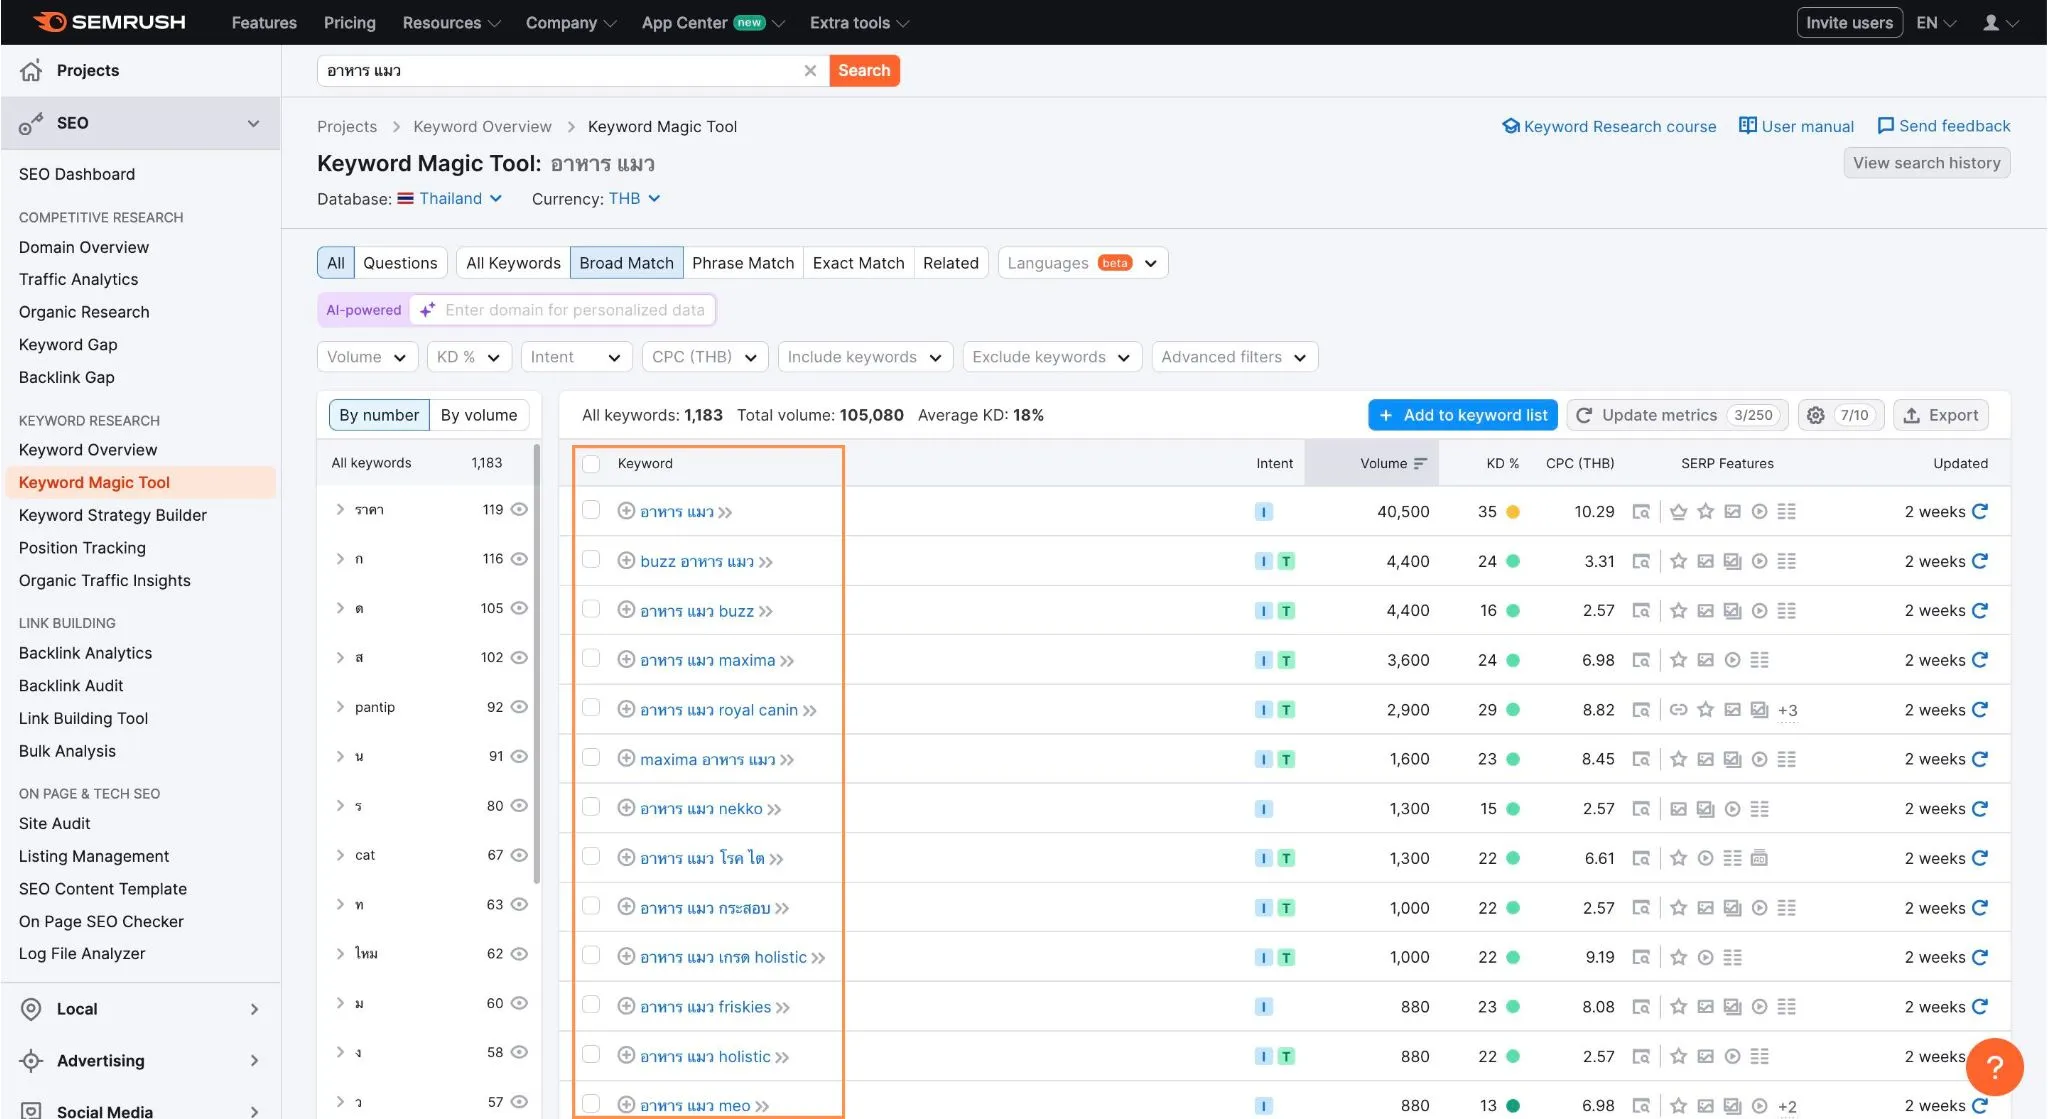Select Phrase Match tab

pos(743,263)
